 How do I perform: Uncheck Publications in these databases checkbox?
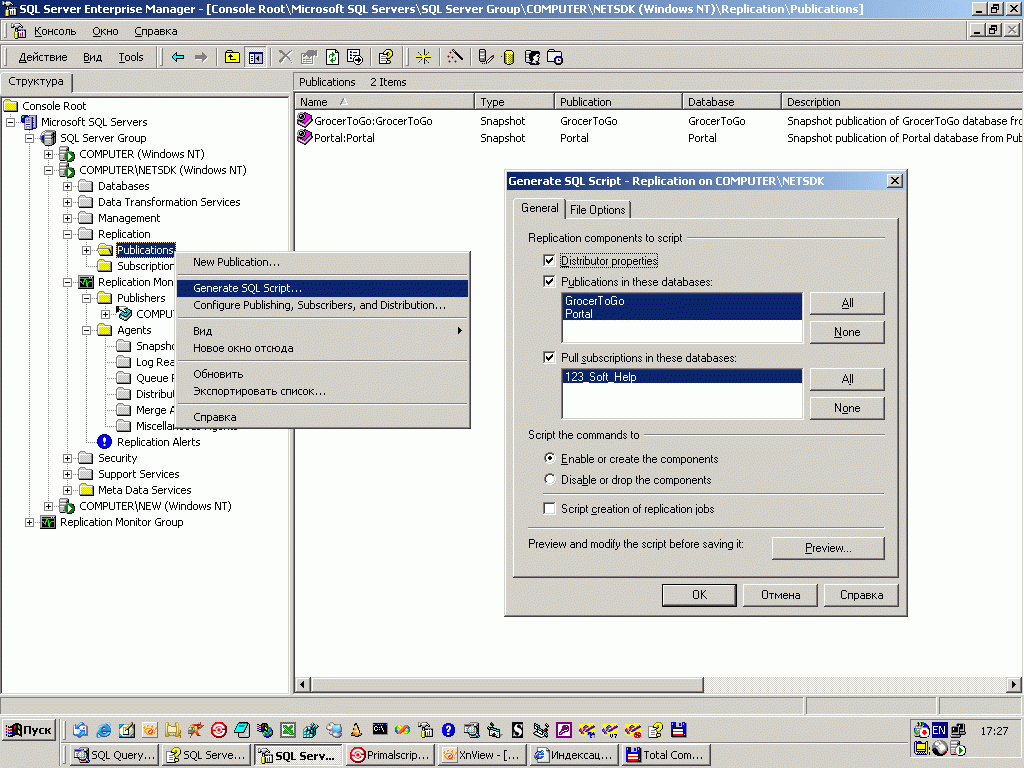[549, 281]
